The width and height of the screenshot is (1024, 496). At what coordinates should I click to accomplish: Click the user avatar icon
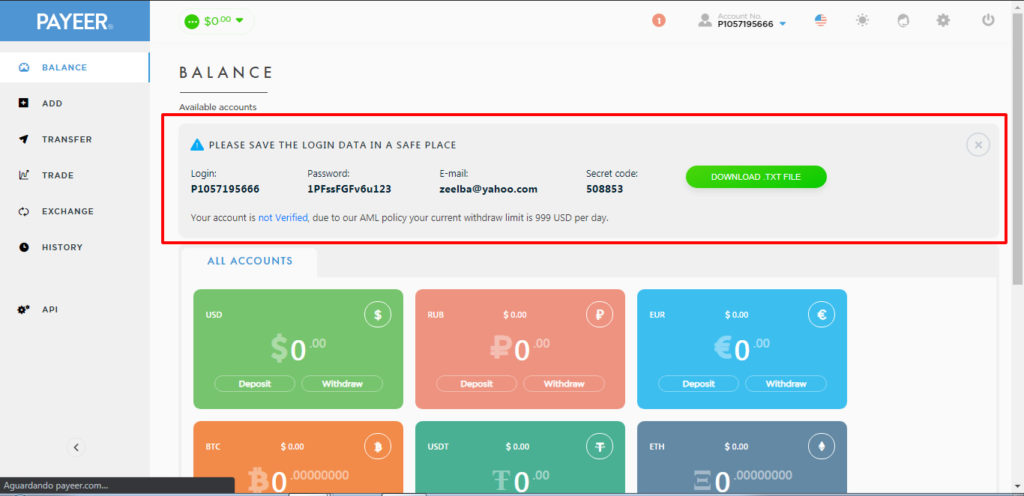[705, 20]
